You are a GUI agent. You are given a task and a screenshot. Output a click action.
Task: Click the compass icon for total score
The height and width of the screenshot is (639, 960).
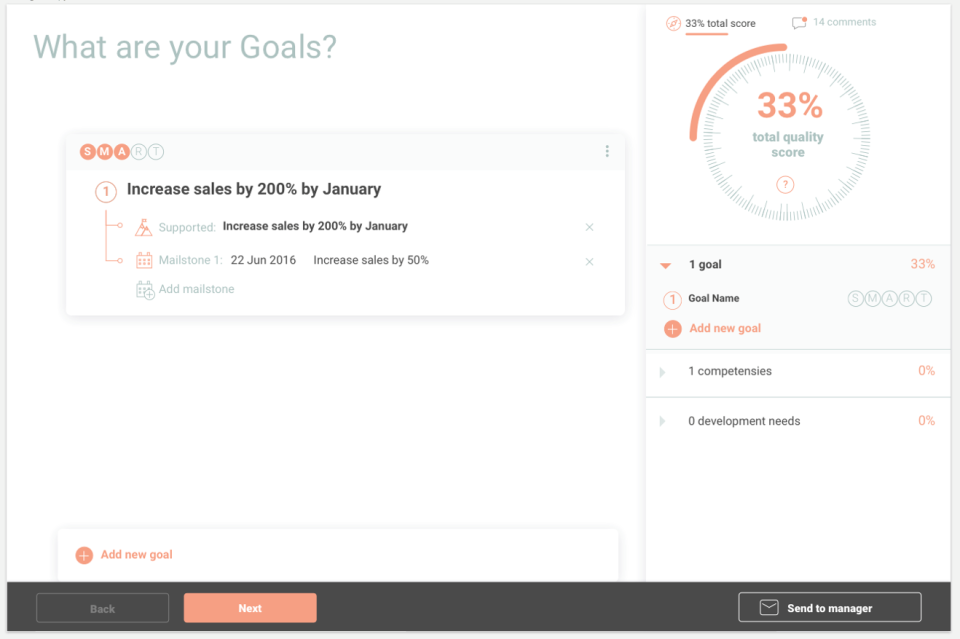click(673, 23)
